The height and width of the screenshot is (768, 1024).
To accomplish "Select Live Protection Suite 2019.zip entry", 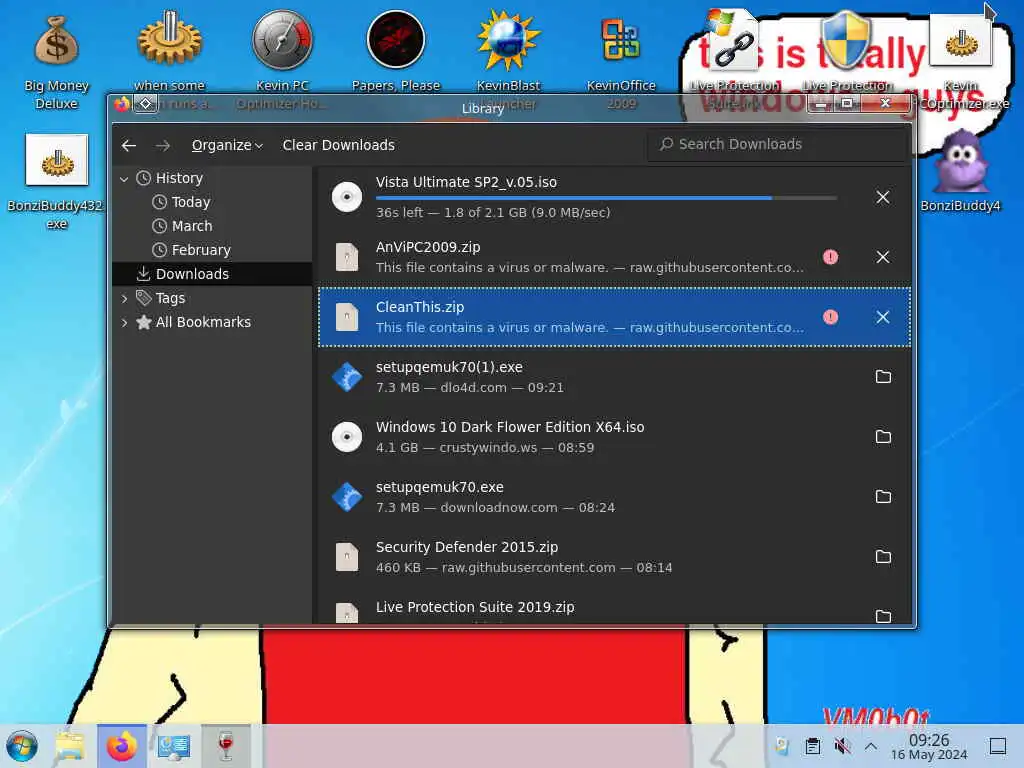I will 614,607.
